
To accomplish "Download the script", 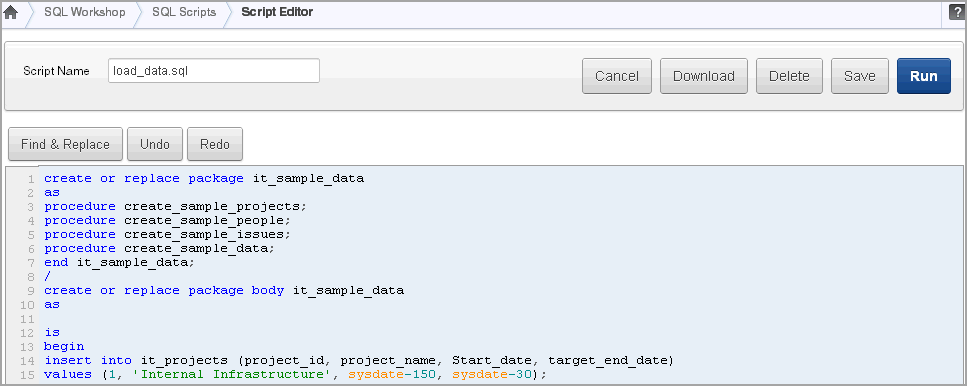I will pos(704,76).
